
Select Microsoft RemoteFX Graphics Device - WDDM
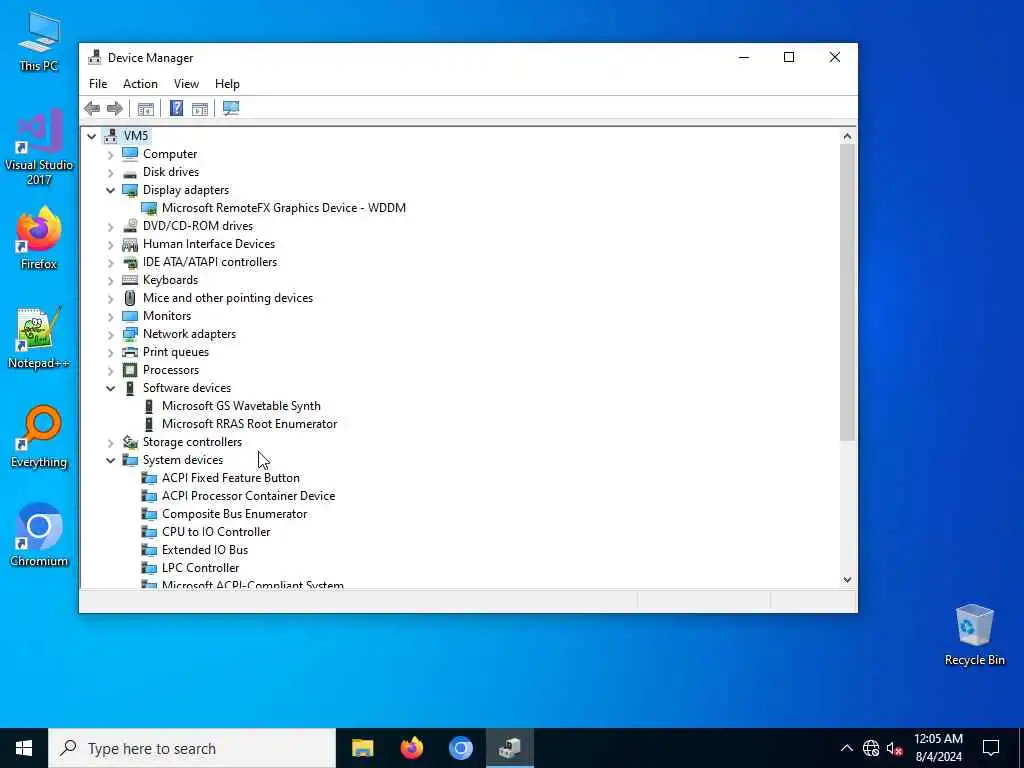tap(283, 208)
